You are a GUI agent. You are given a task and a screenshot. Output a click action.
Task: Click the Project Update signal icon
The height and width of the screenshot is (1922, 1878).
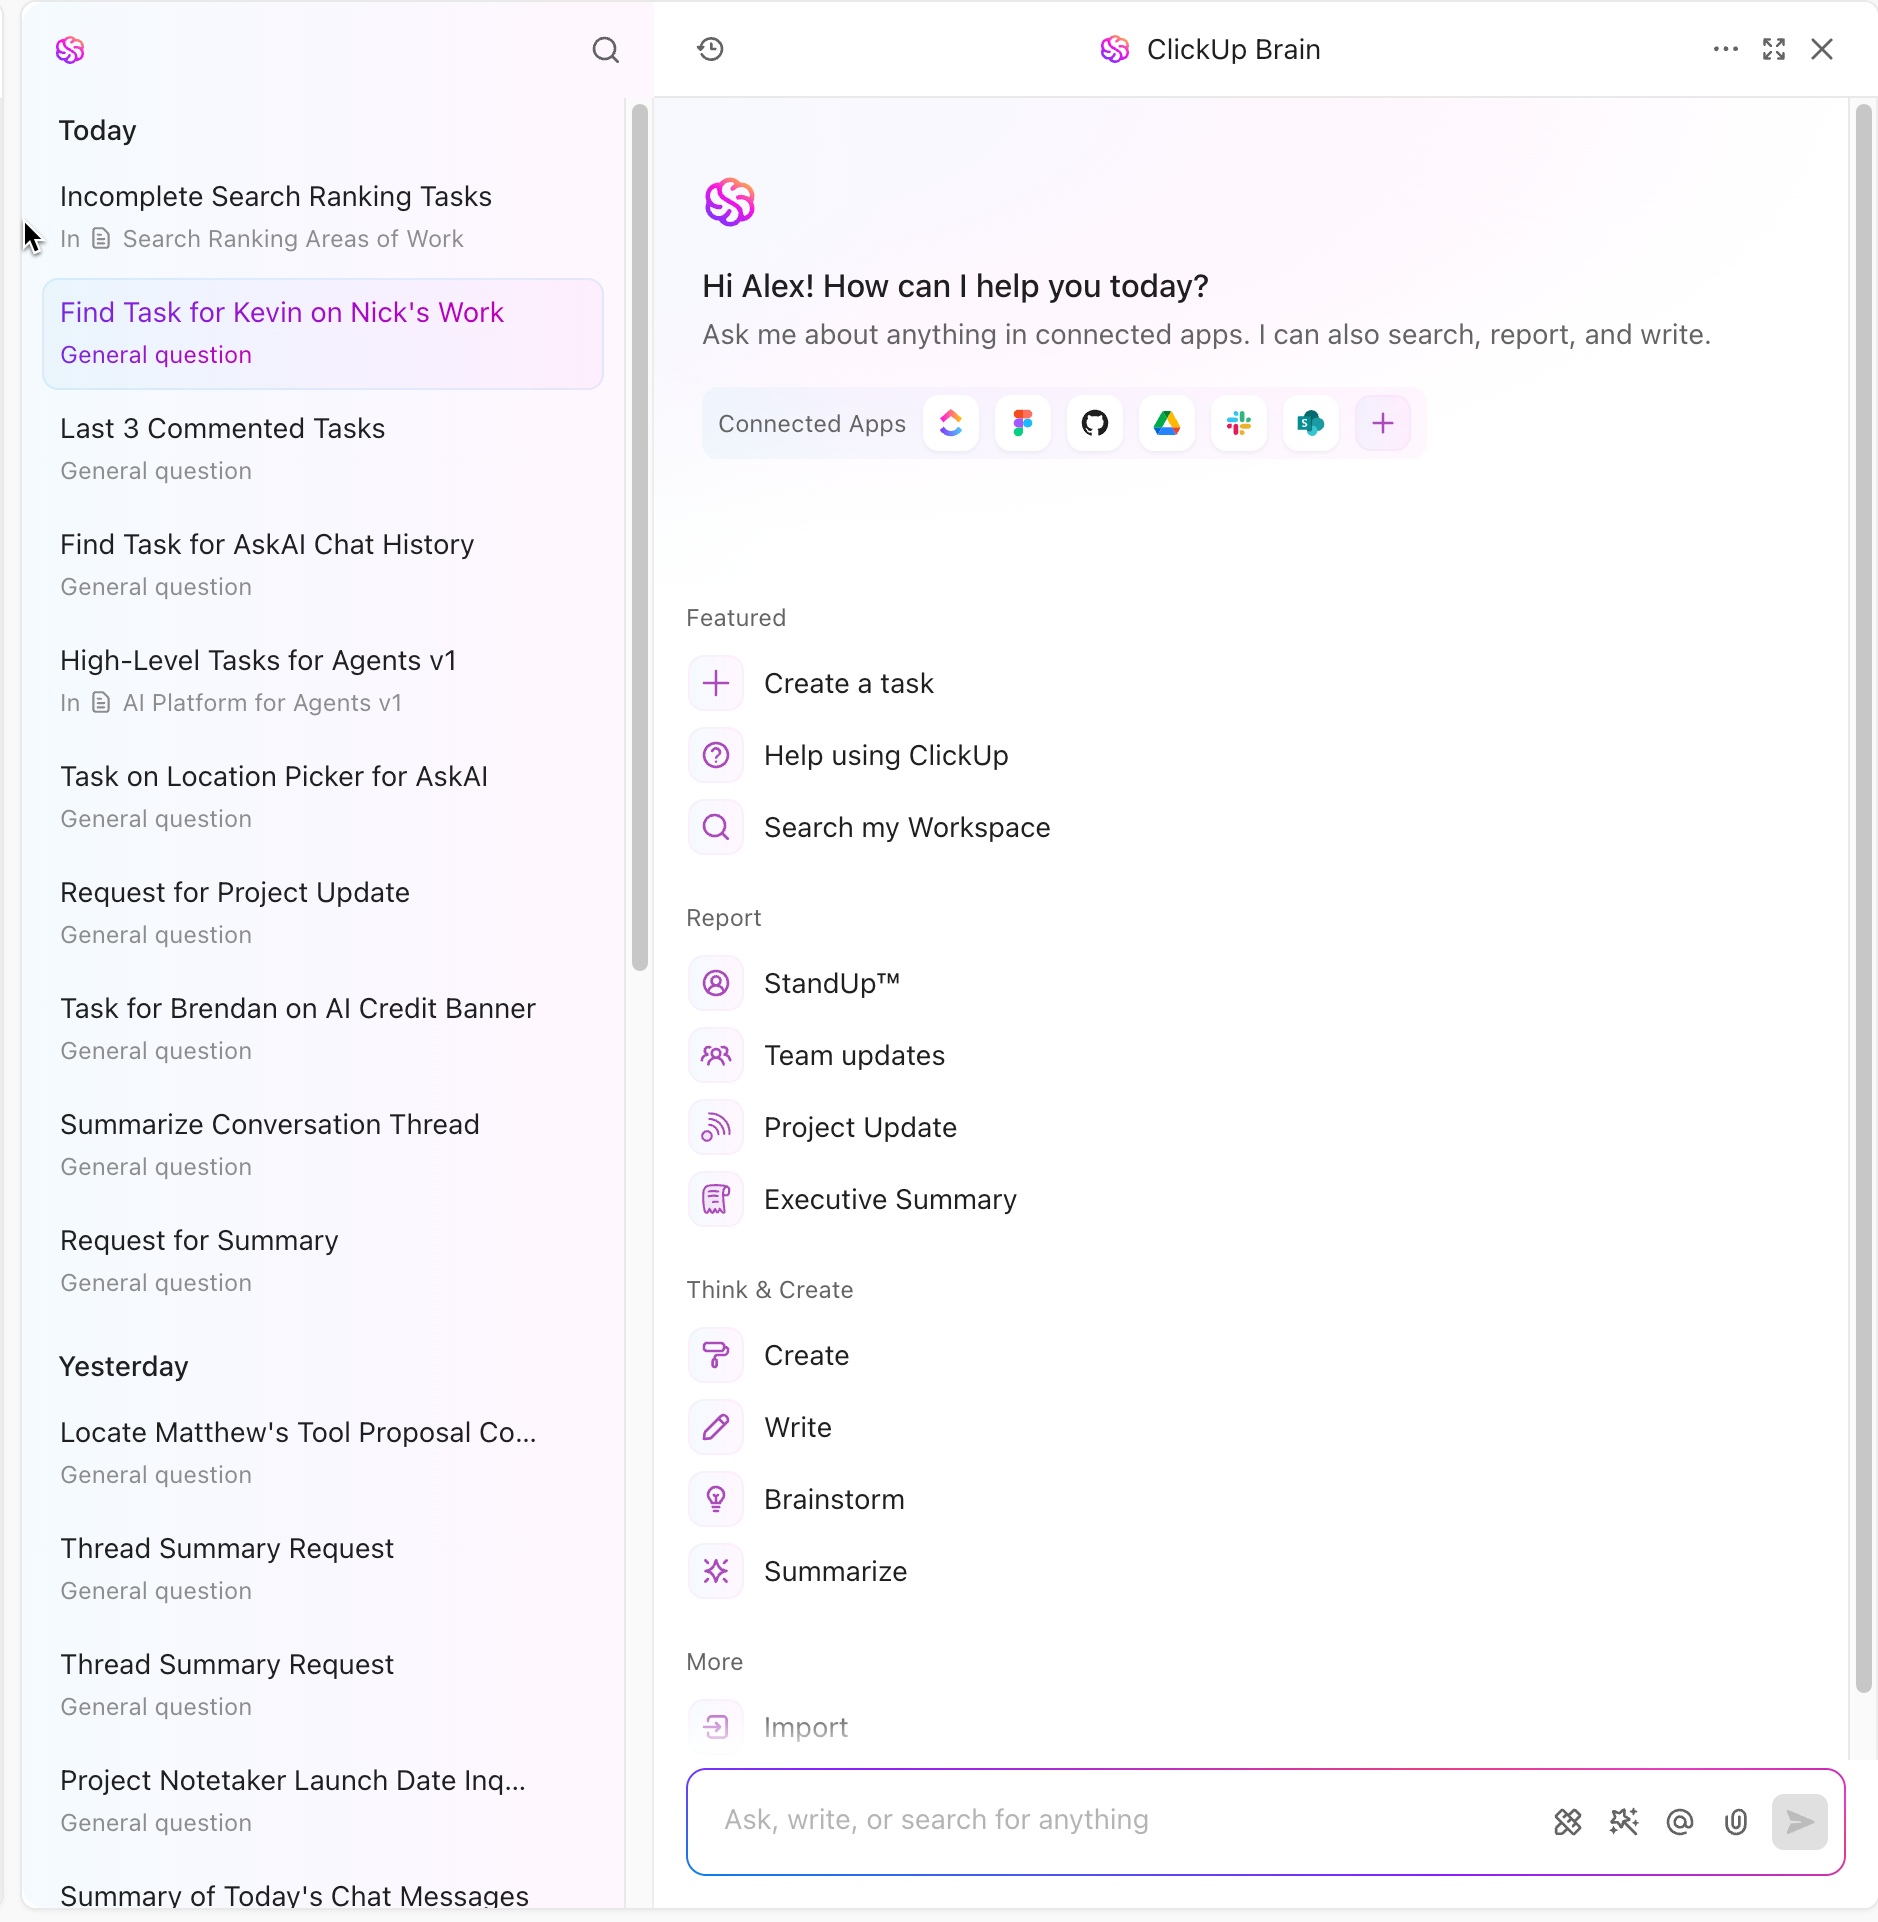point(716,1127)
